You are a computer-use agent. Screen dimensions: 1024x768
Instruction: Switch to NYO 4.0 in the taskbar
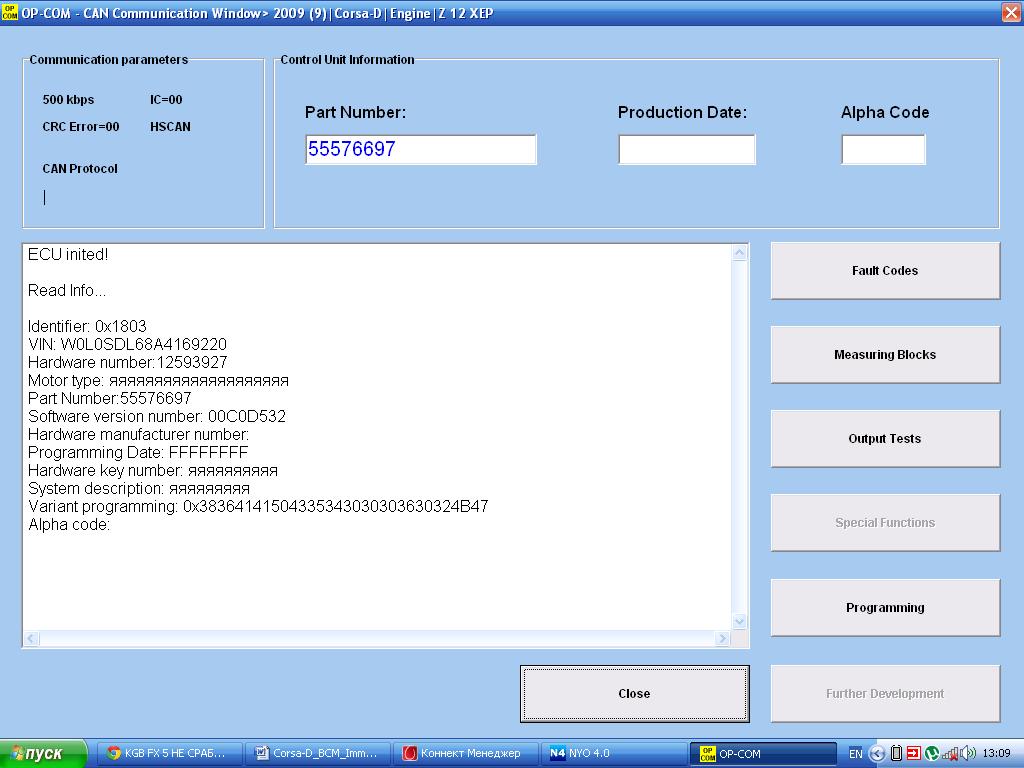coord(614,754)
